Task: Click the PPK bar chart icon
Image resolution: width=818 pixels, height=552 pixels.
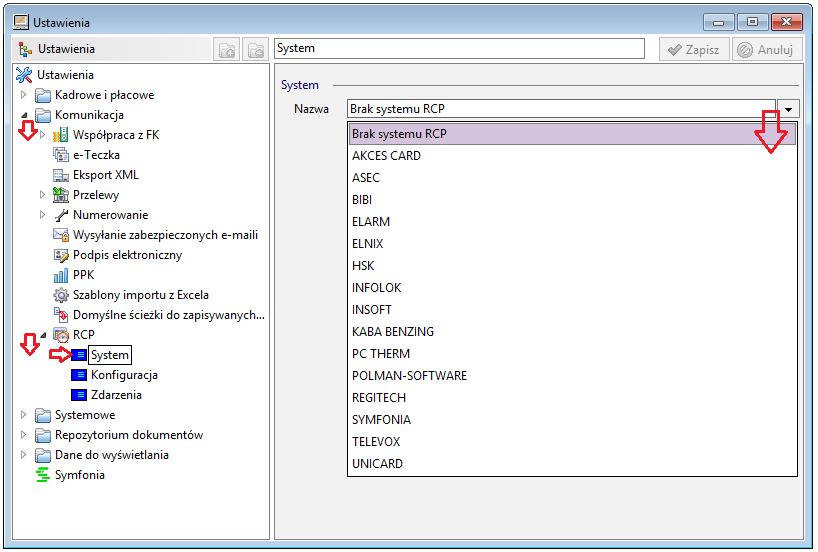Action: [x=61, y=275]
